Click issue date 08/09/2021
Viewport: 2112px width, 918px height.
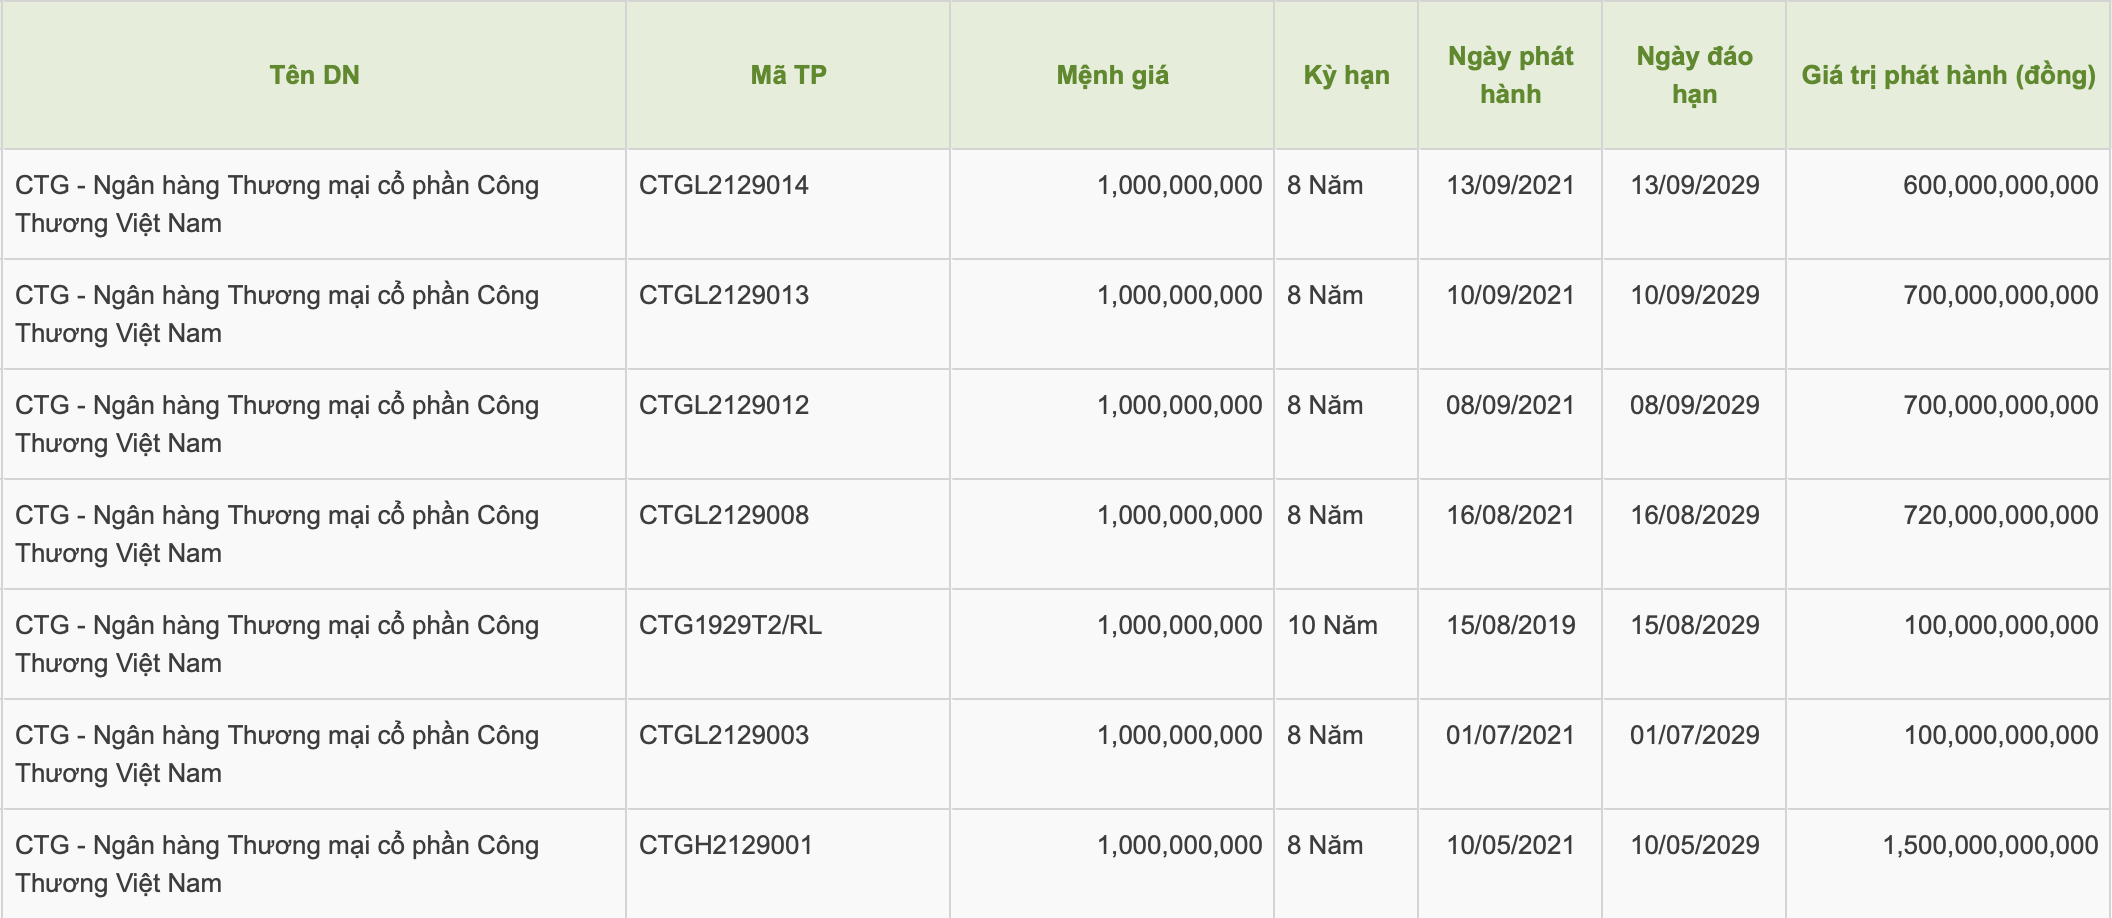pos(1510,405)
